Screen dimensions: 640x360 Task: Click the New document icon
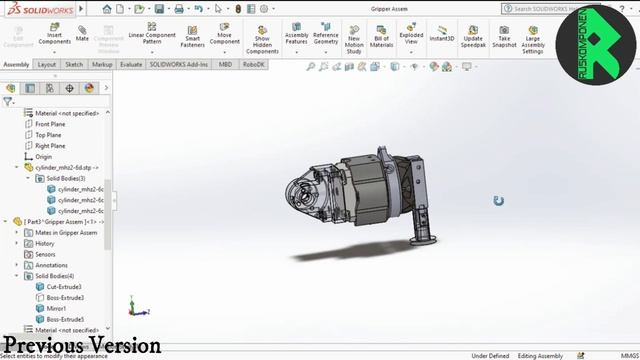coord(120,9)
